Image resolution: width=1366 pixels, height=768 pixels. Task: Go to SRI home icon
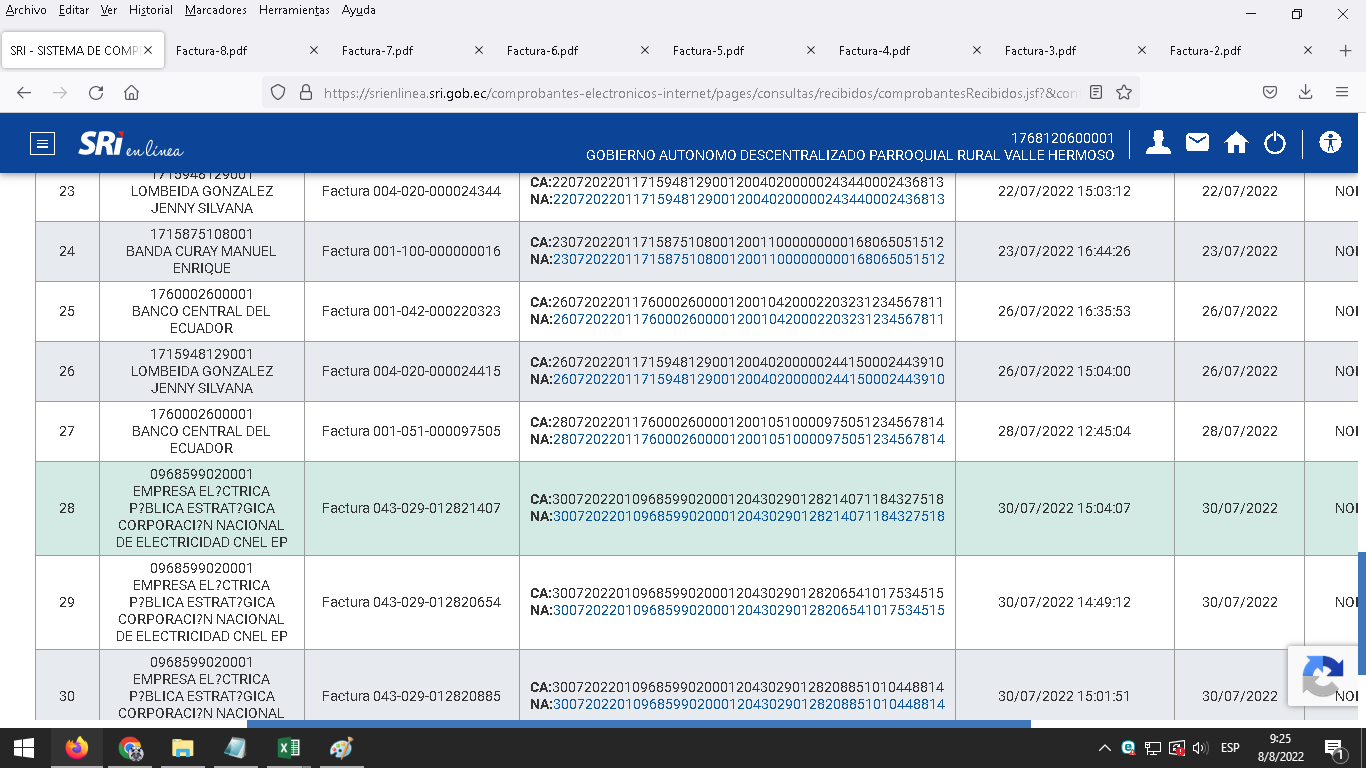pyautogui.click(x=1236, y=143)
